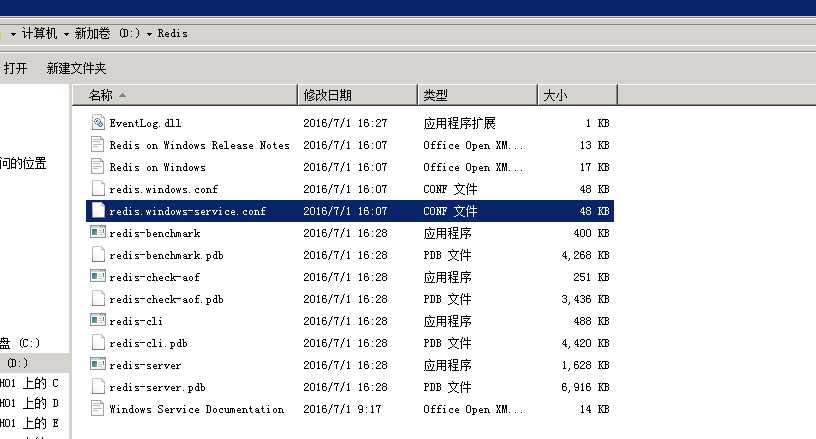Expand the dropdown arrow before 新加卷 (D:)
The height and width of the screenshot is (439, 816).
pyautogui.click(x=66, y=34)
